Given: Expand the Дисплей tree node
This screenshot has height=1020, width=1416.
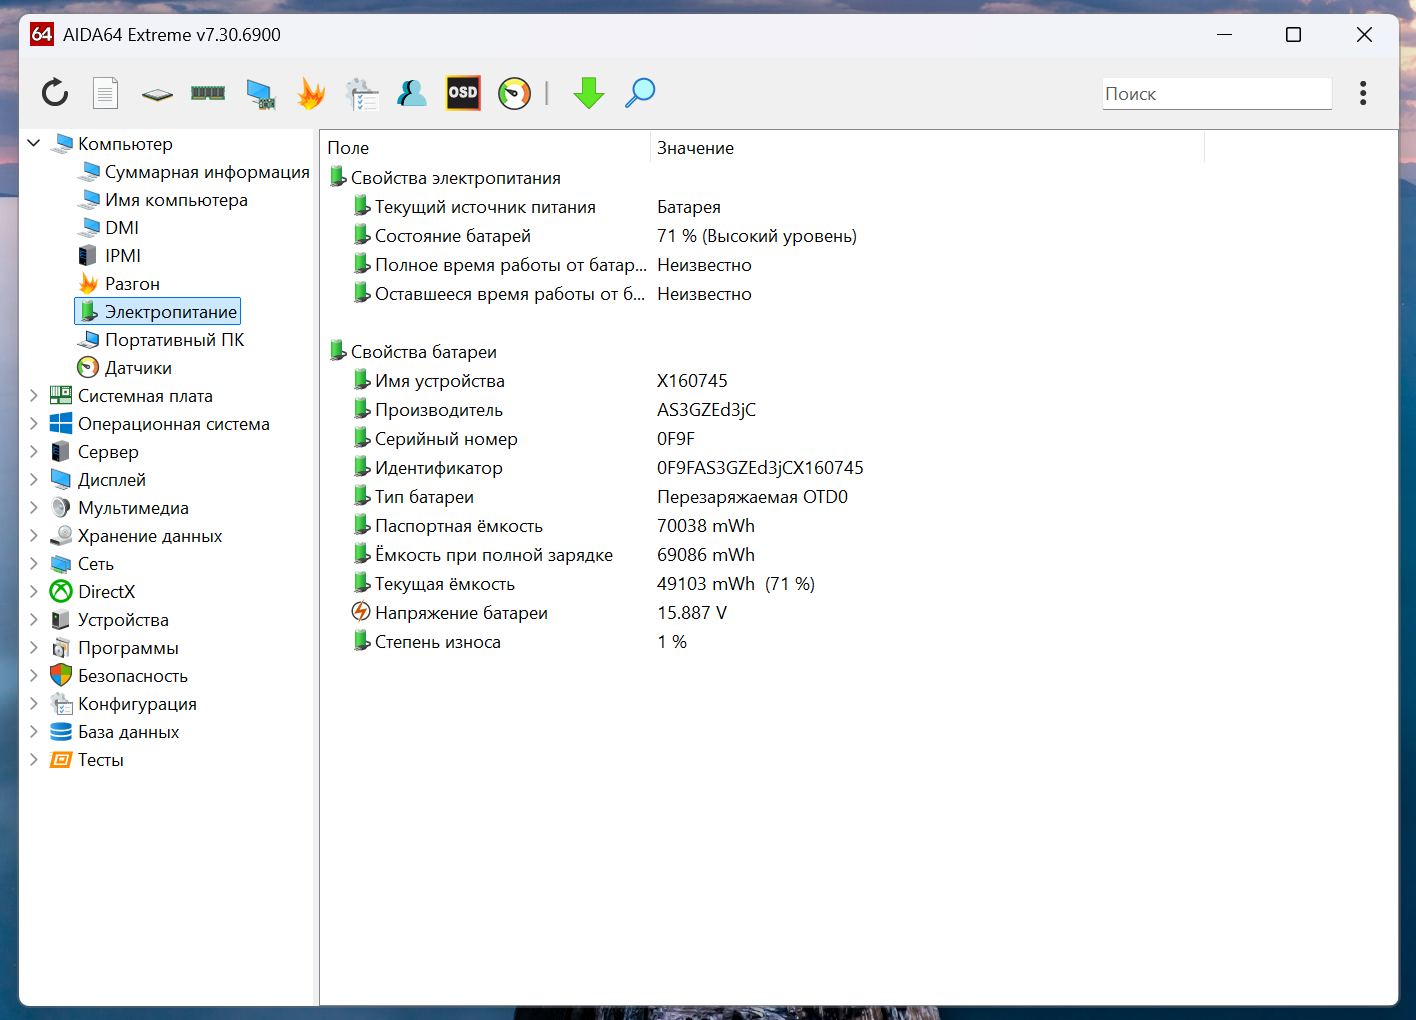Looking at the screenshot, I should tap(34, 479).
